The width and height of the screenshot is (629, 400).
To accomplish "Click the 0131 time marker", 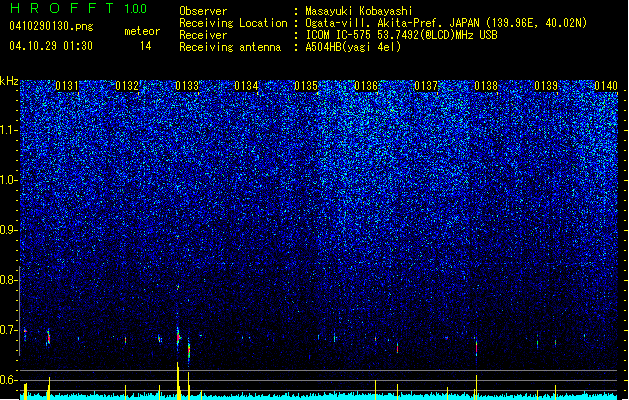I will (67, 86).
